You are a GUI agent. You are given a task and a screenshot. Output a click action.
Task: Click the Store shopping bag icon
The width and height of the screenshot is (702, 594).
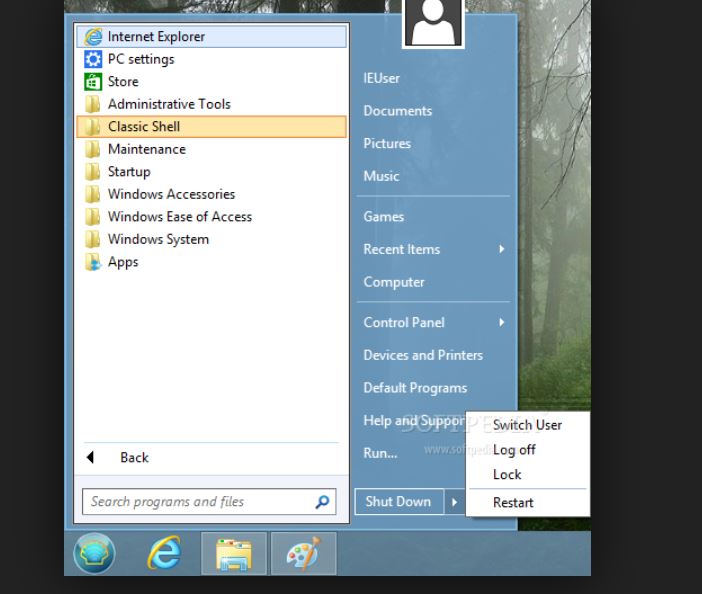pos(93,82)
